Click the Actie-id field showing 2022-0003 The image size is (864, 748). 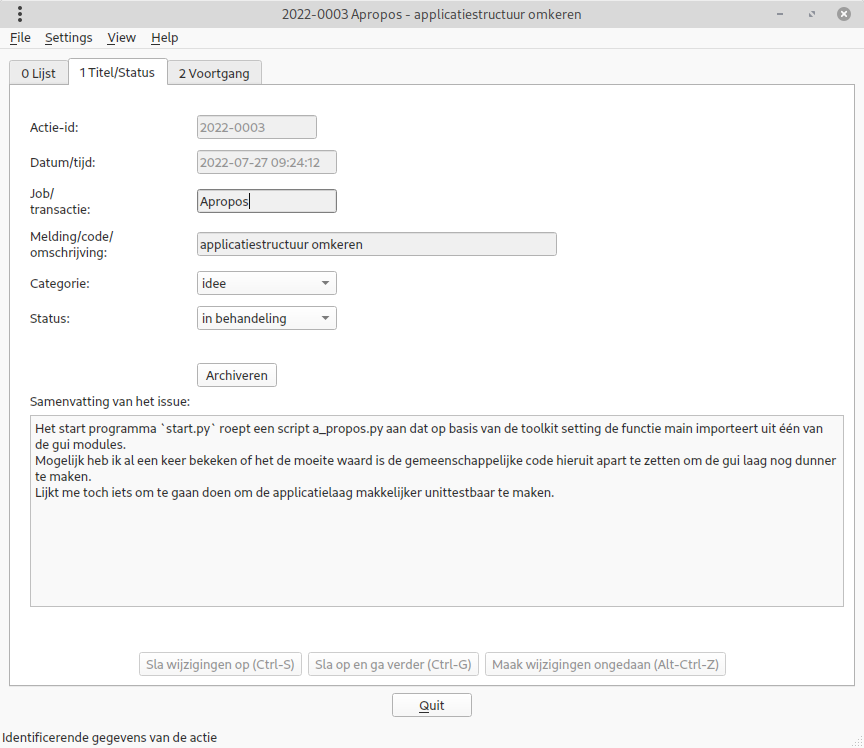pyautogui.click(x=256, y=127)
